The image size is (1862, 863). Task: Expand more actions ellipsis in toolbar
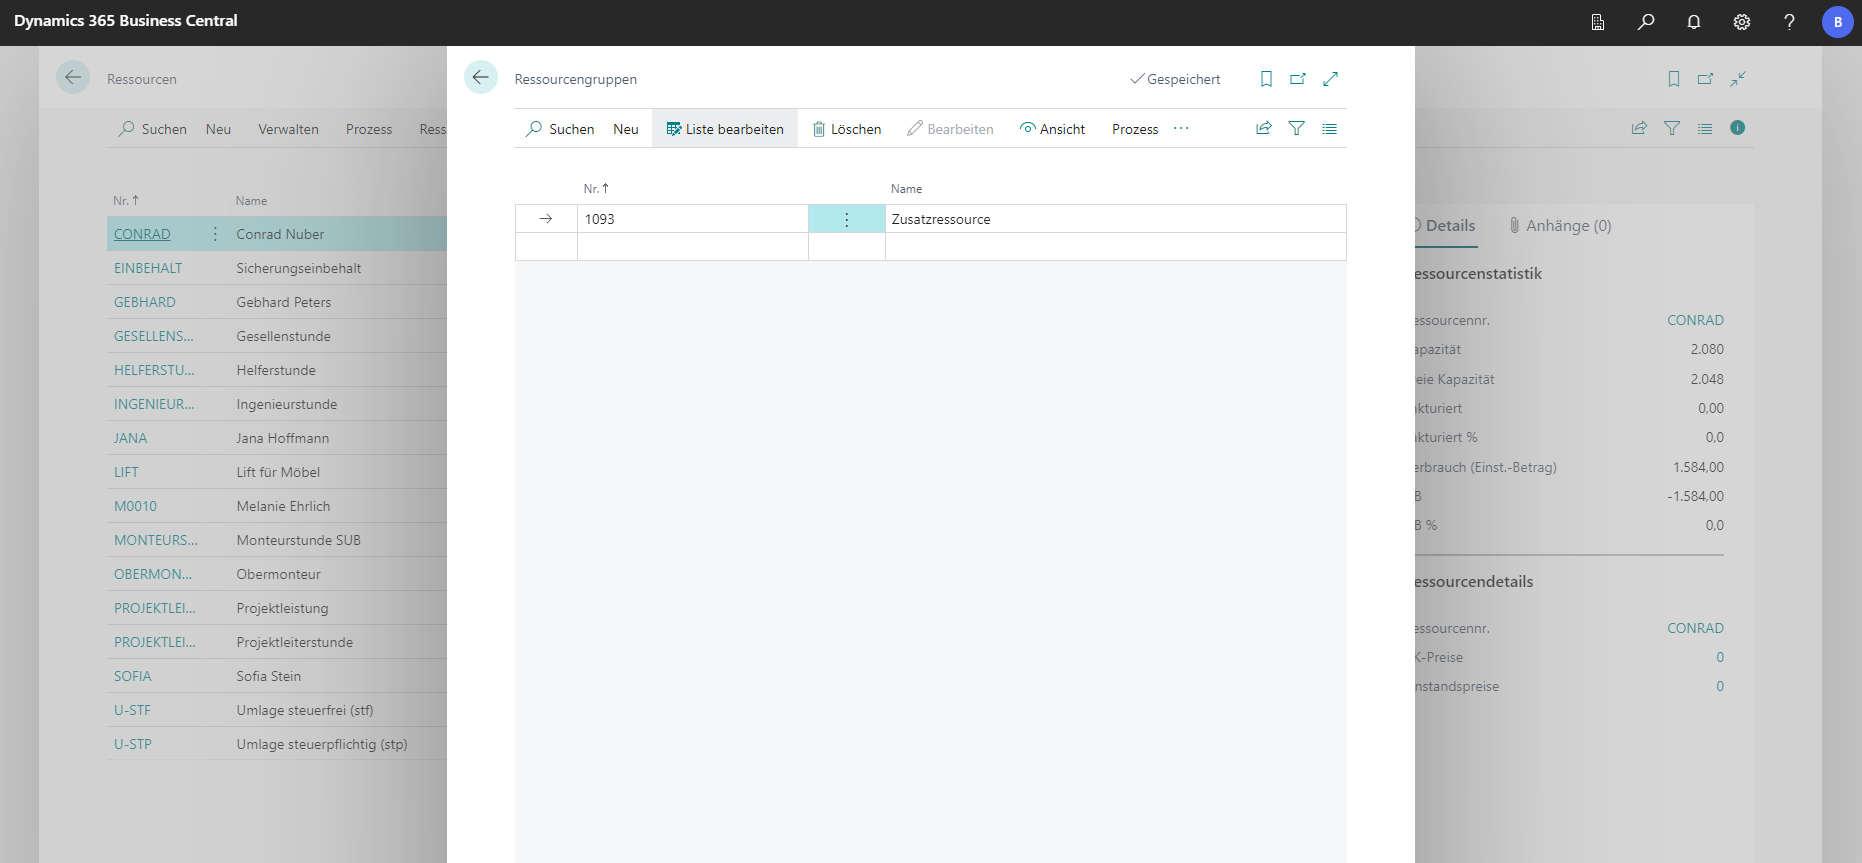[x=1181, y=128]
